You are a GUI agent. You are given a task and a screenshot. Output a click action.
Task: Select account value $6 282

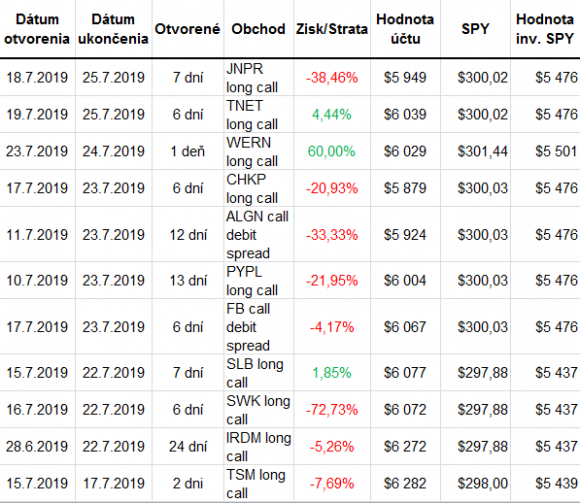tap(405, 483)
